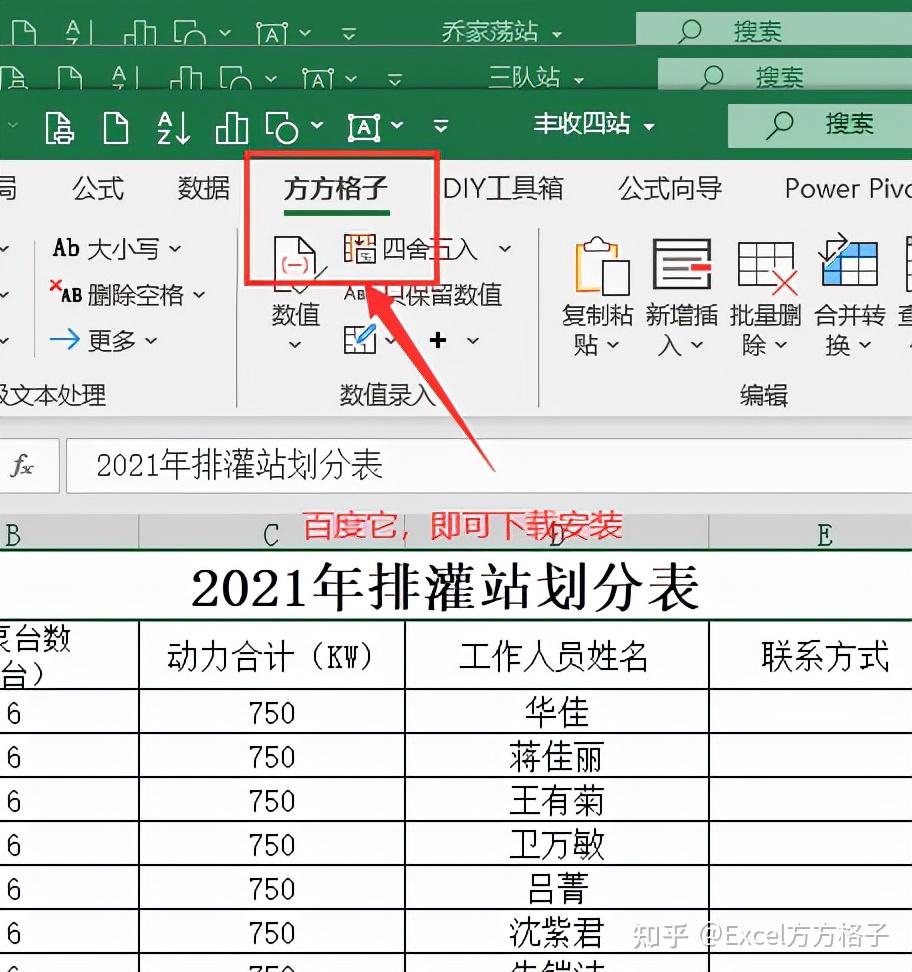
Task: Open 大小写 case dropdown
Action: (117, 249)
